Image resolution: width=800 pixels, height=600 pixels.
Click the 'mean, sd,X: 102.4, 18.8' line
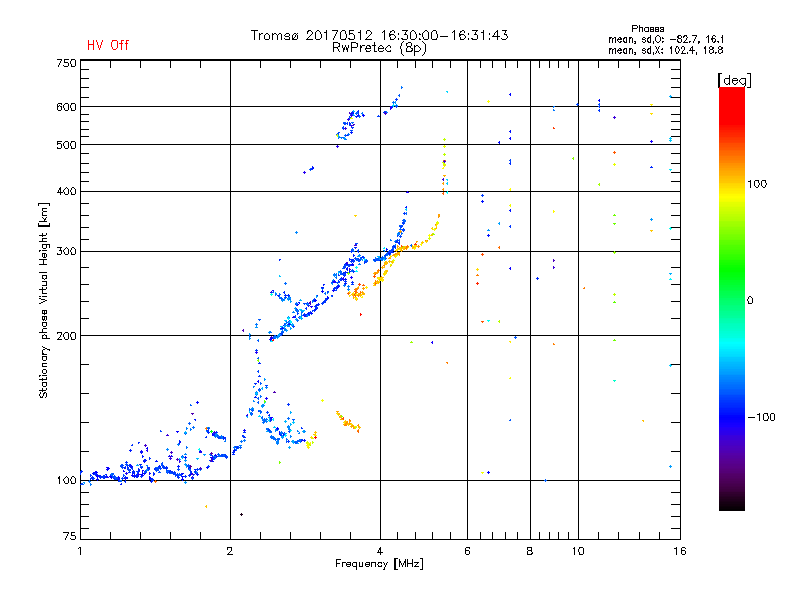click(x=666, y=50)
